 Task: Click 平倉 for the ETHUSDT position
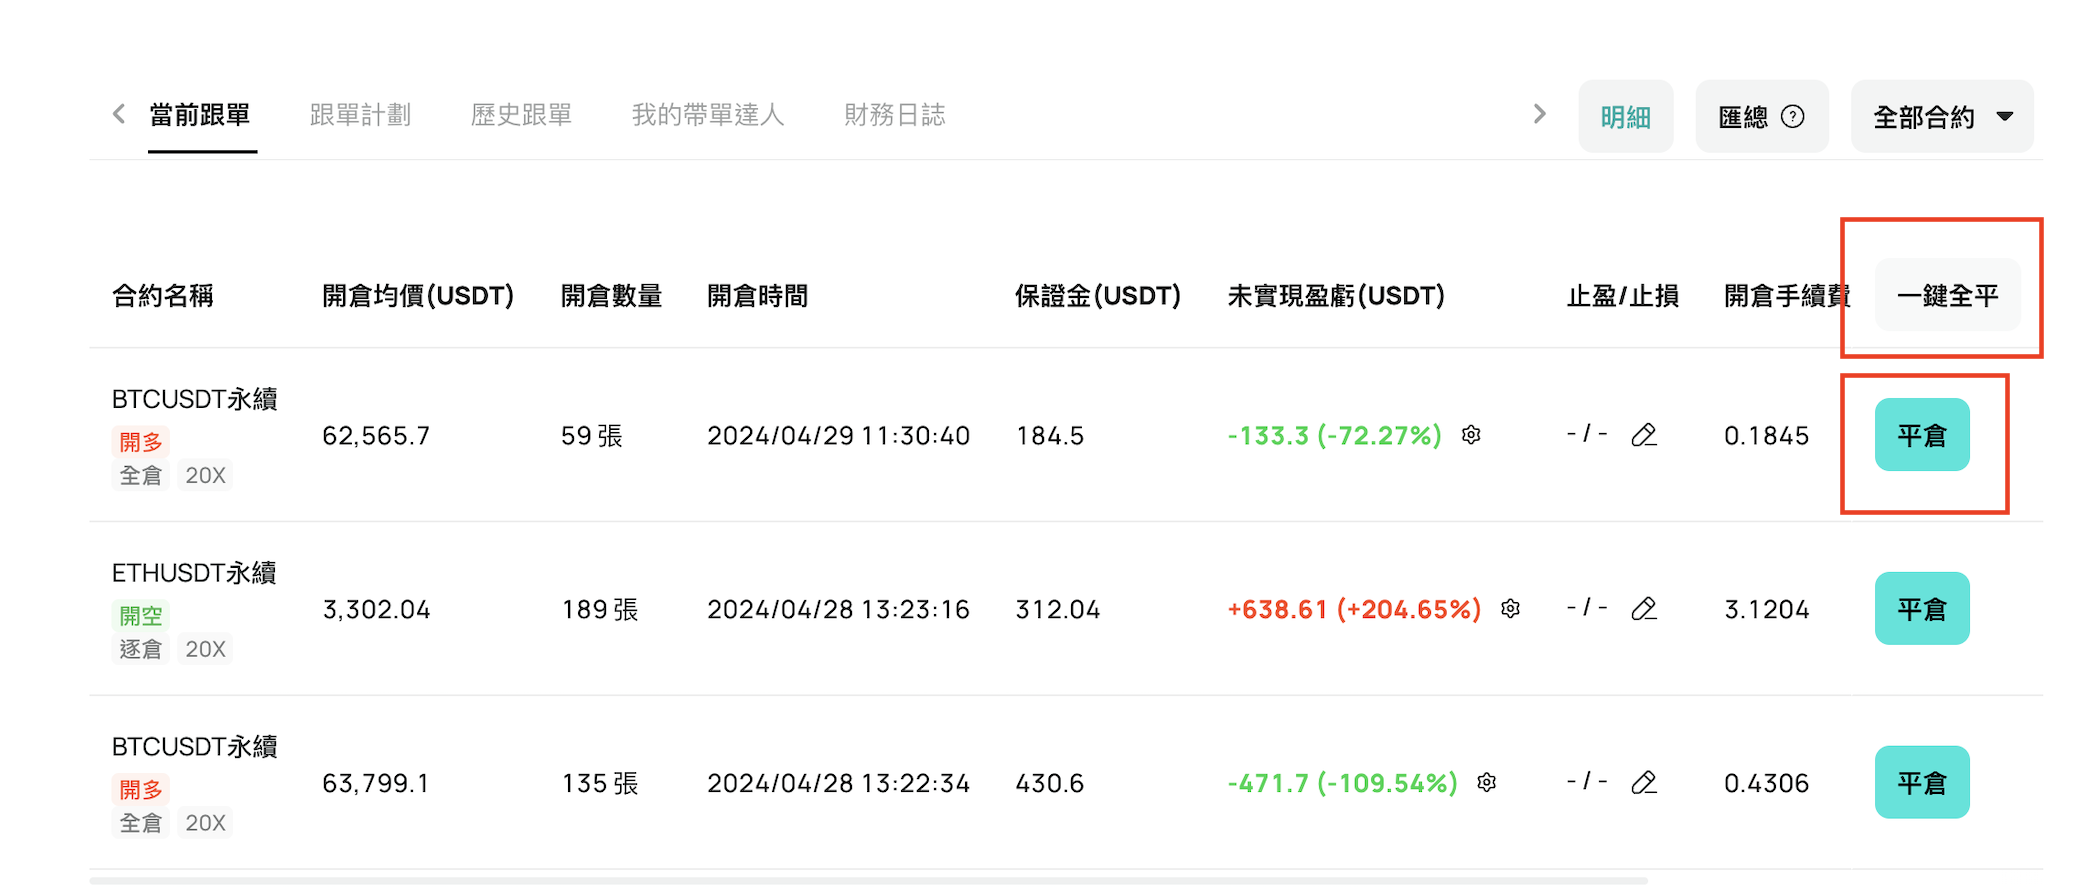point(1922,609)
